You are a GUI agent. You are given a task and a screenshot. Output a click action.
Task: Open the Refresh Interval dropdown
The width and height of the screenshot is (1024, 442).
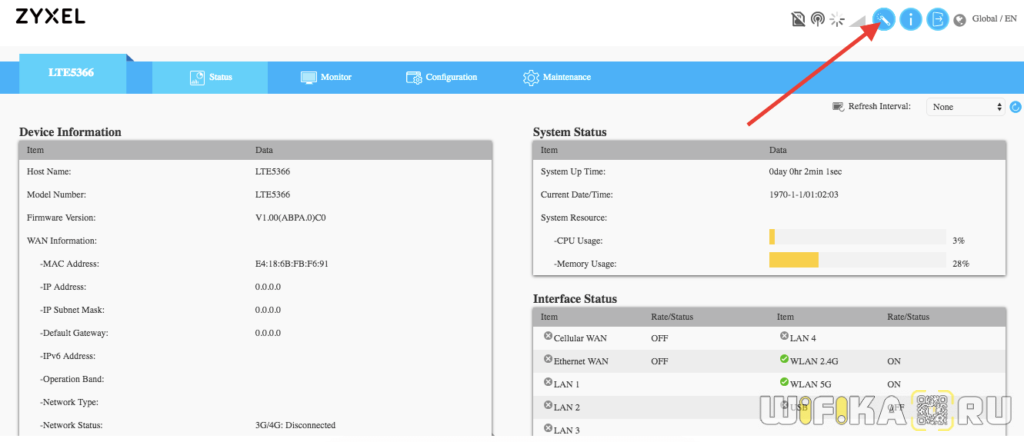[x=966, y=107]
